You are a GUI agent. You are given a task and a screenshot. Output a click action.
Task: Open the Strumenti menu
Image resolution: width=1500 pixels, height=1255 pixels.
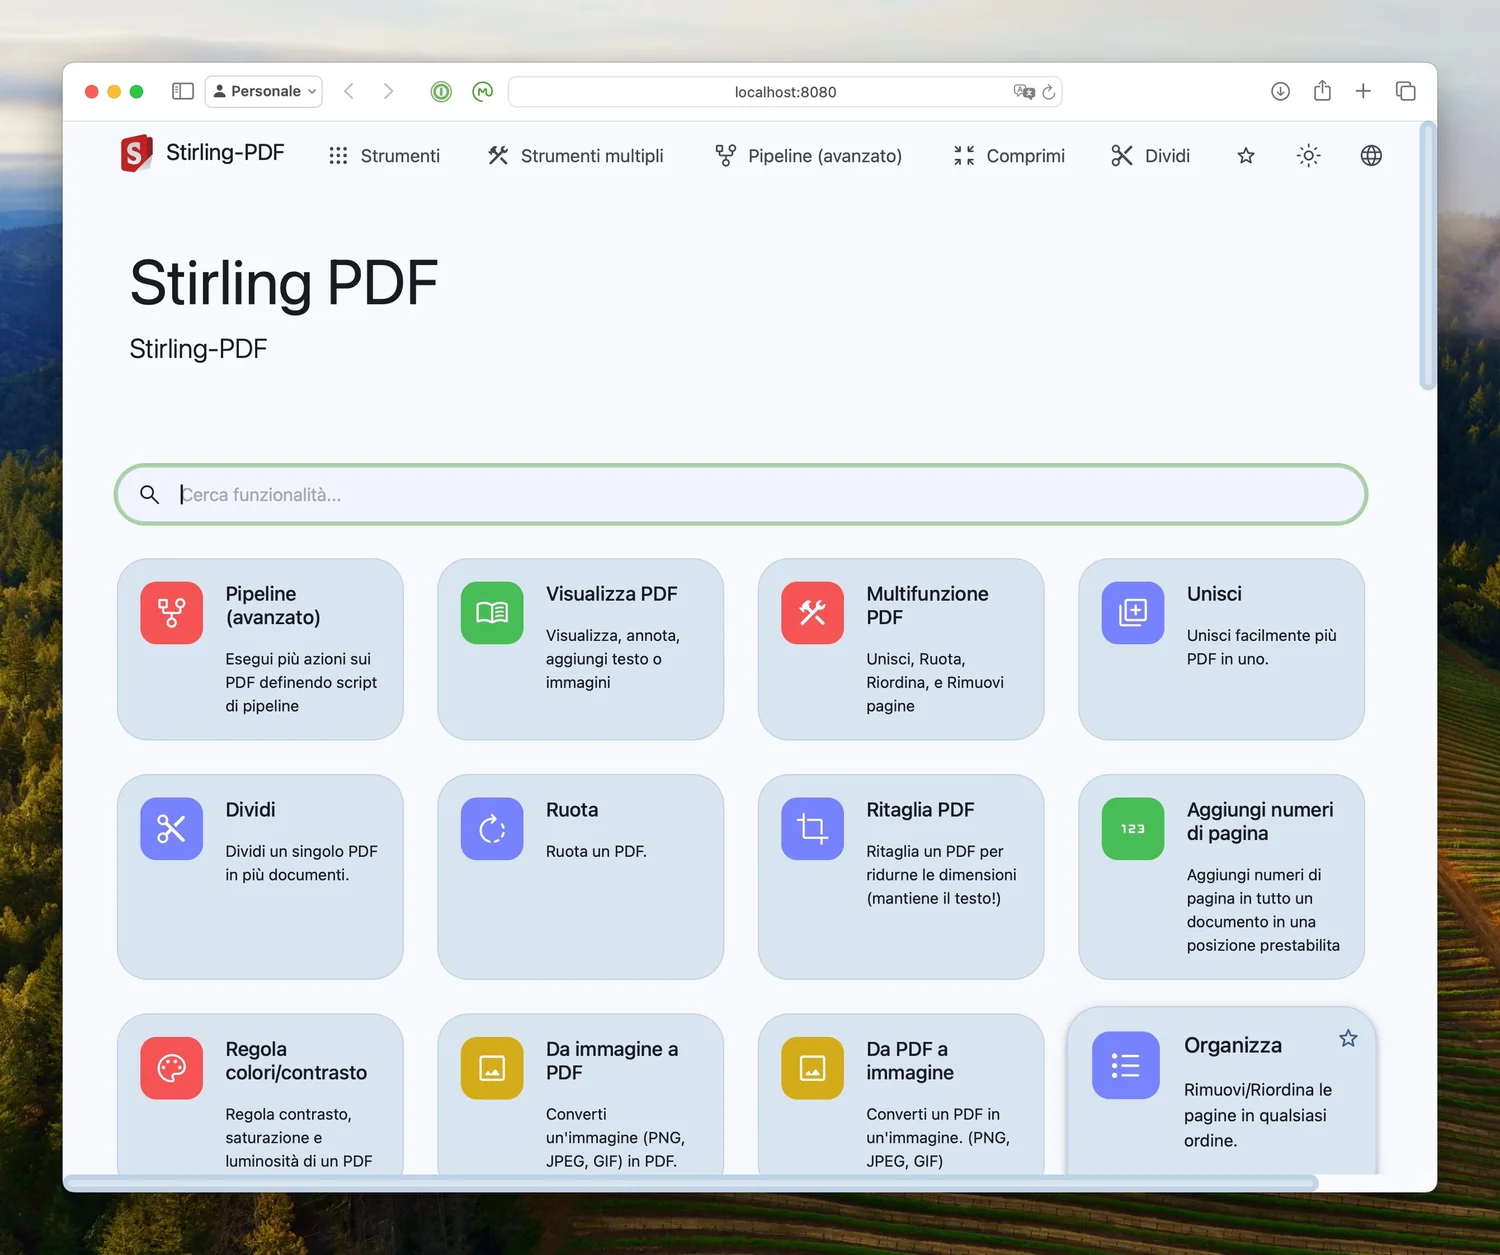(x=385, y=155)
